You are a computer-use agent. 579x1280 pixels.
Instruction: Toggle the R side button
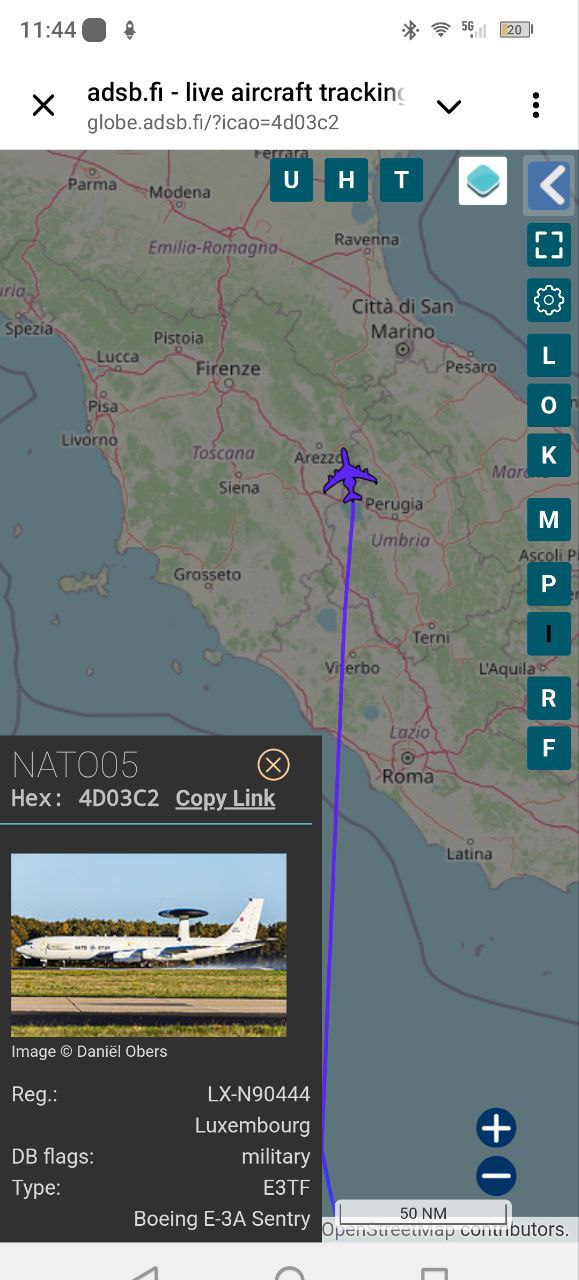point(549,698)
